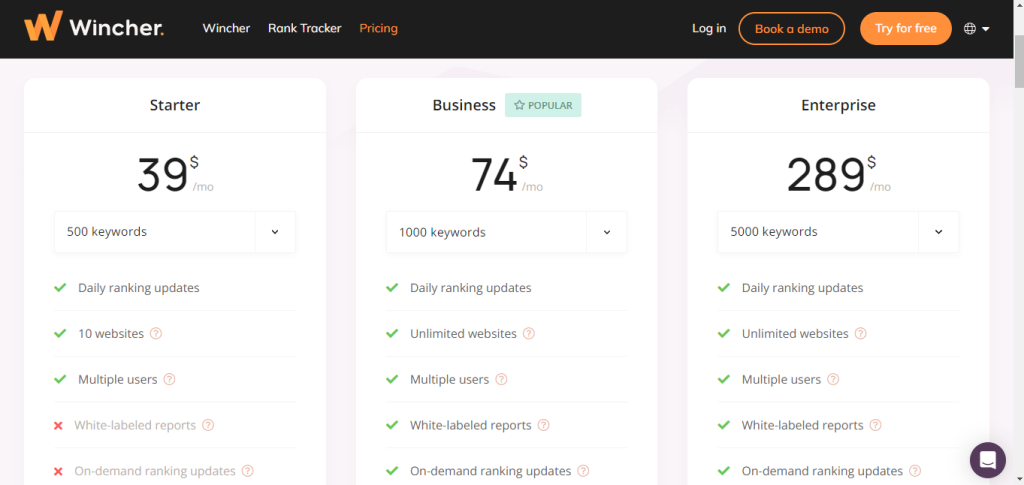Click help icon for Enterprise Unlimited websites
The height and width of the screenshot is (485, 1024).
[861, 334]
